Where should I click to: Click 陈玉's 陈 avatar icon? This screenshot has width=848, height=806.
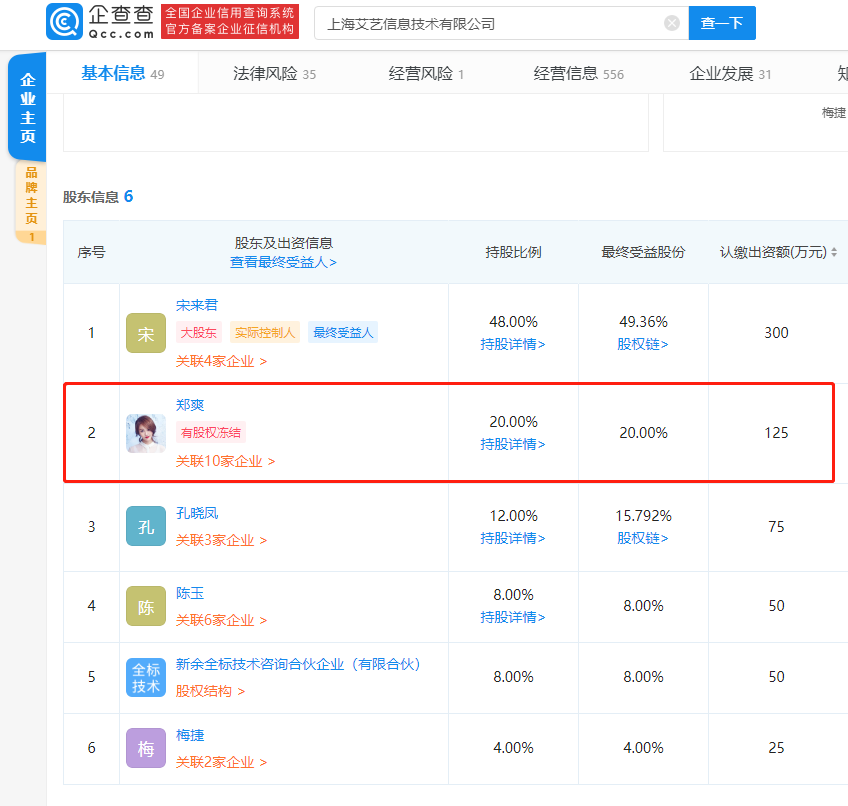145,606
